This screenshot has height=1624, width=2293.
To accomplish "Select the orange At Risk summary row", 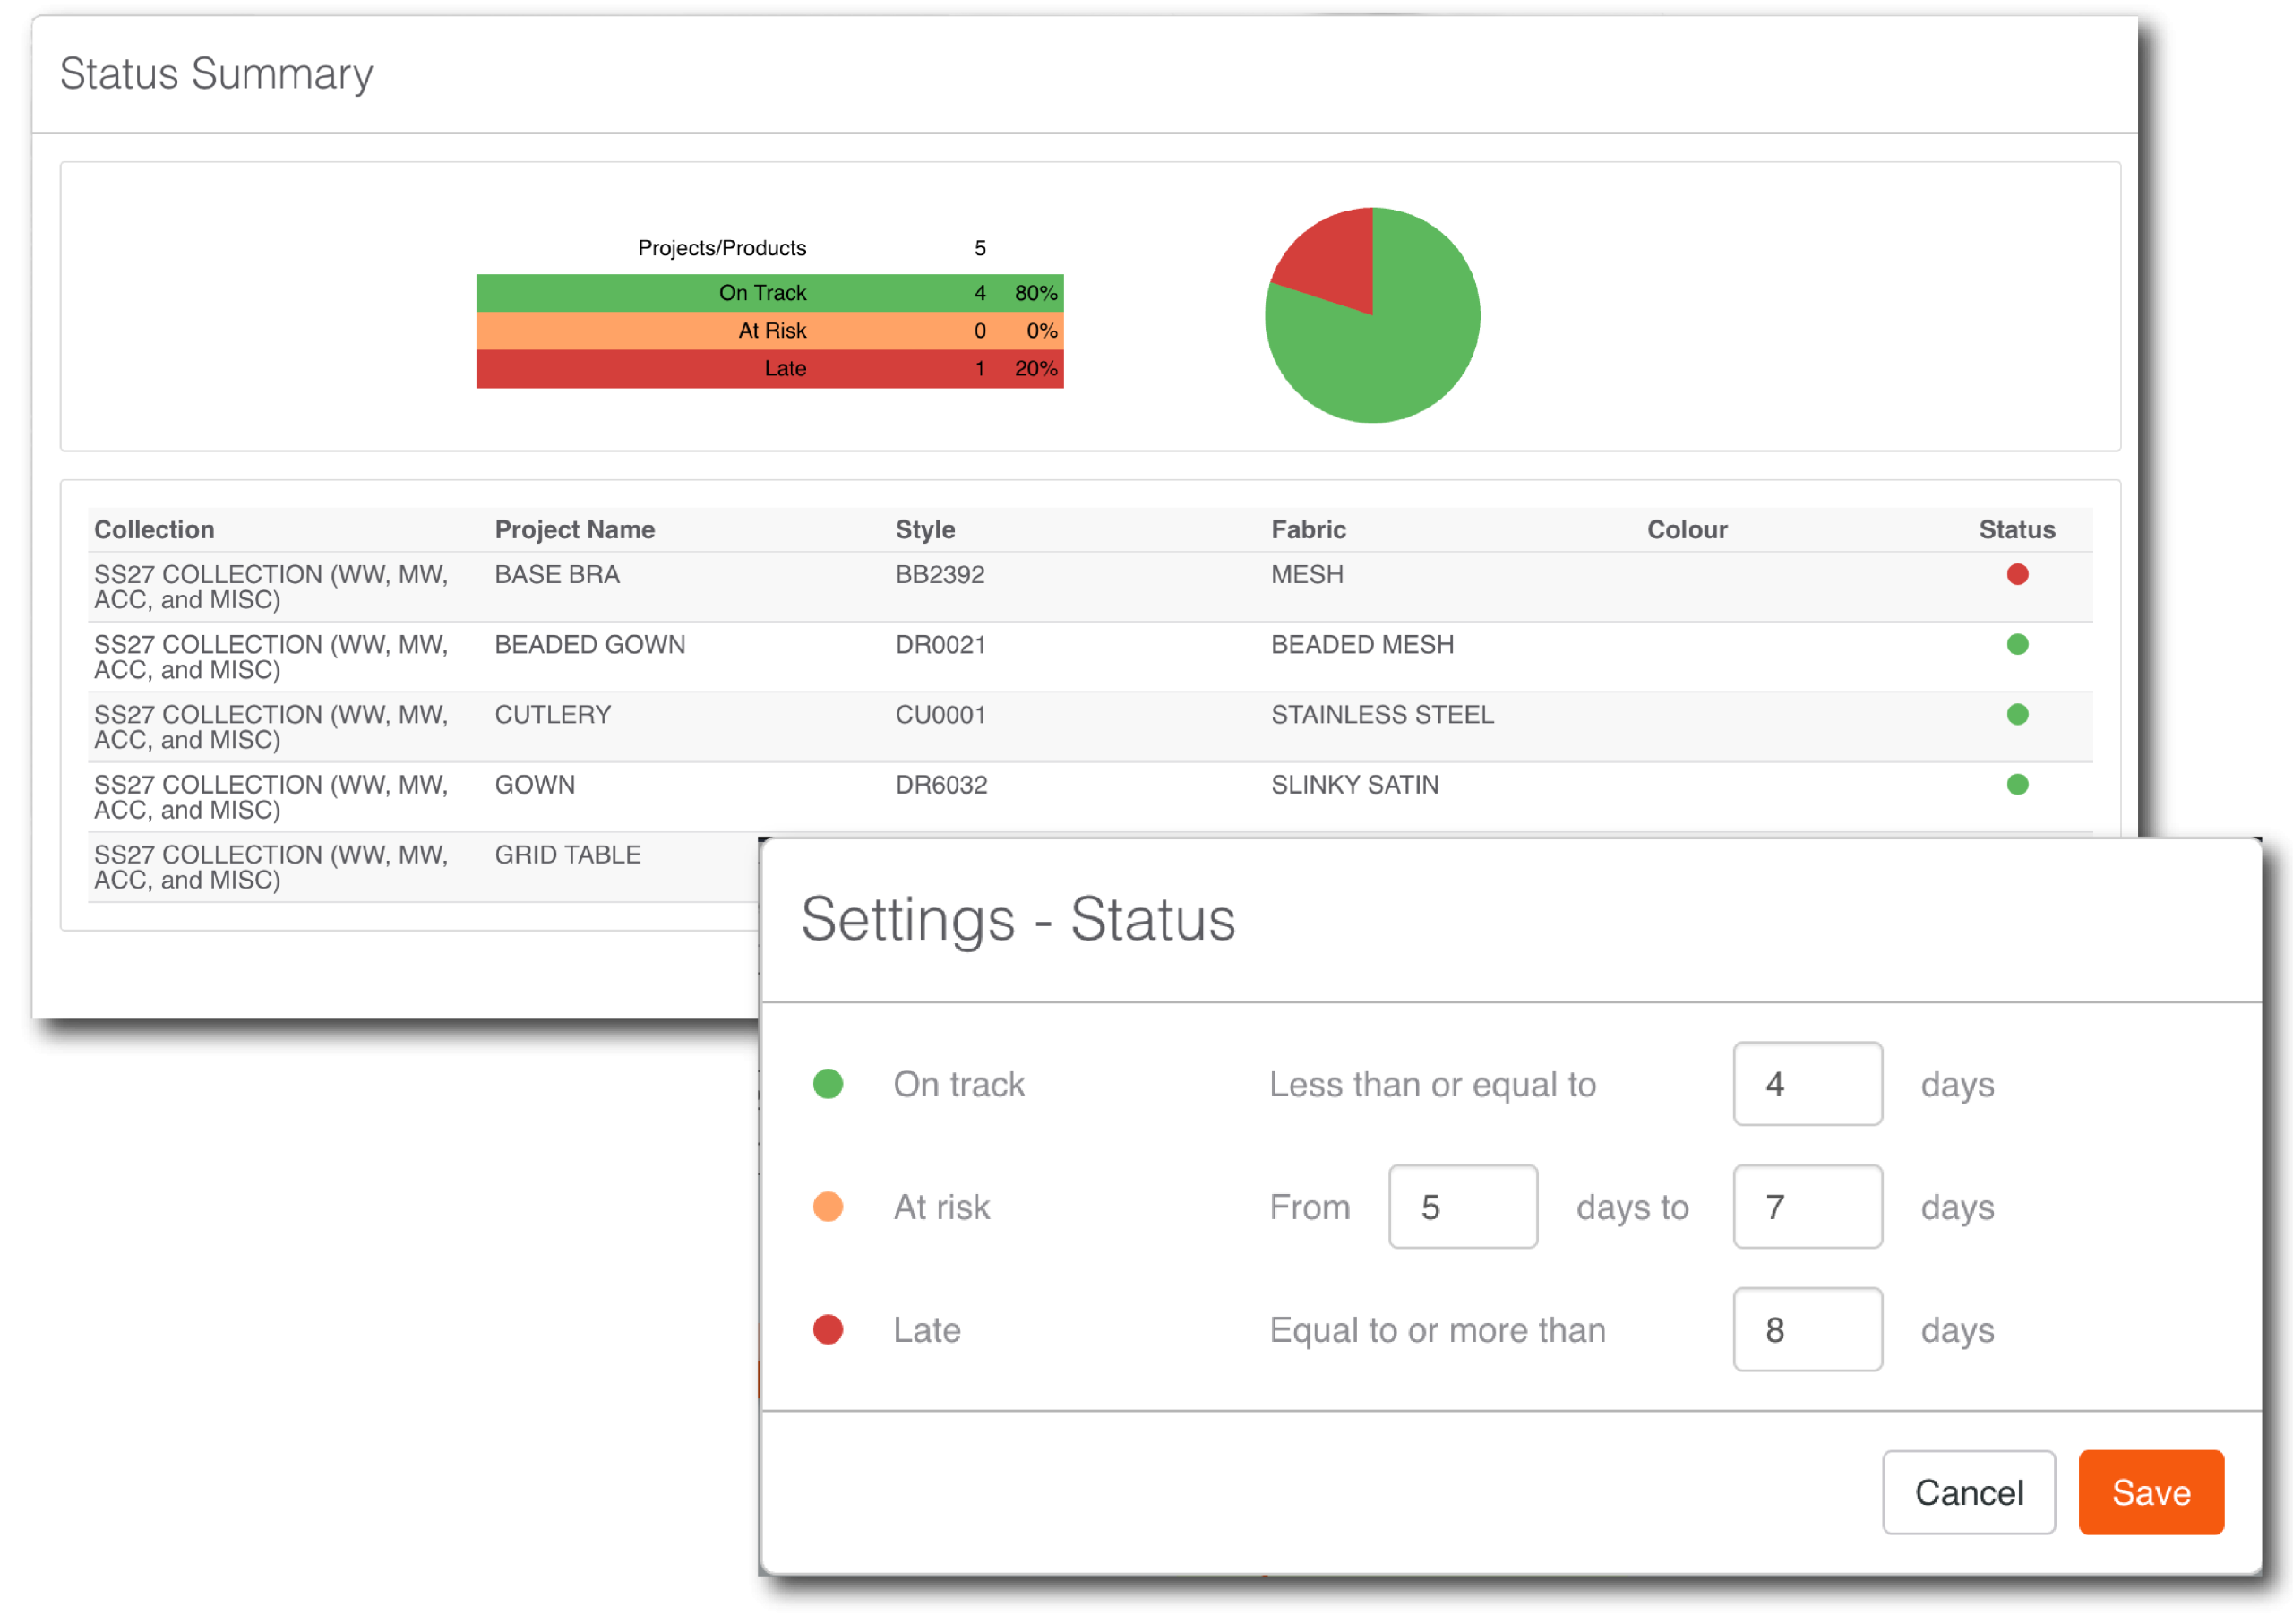I will 769,331.
